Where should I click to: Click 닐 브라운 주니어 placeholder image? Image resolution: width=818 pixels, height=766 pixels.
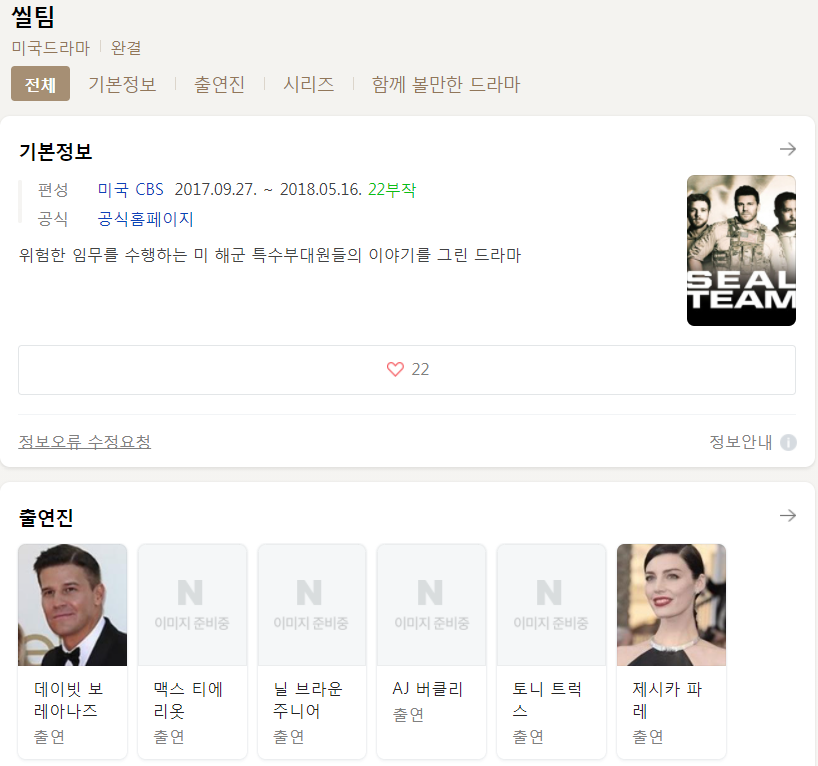(312, 605)
